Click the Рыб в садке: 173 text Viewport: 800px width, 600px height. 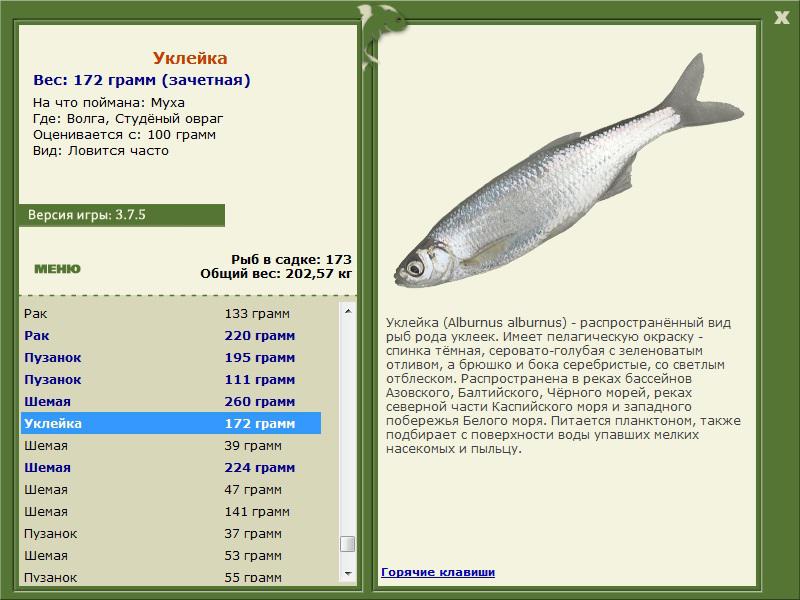point(291,259)
